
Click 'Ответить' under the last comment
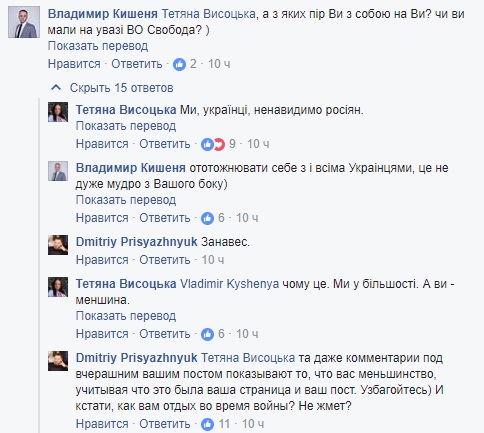(165, 424)
